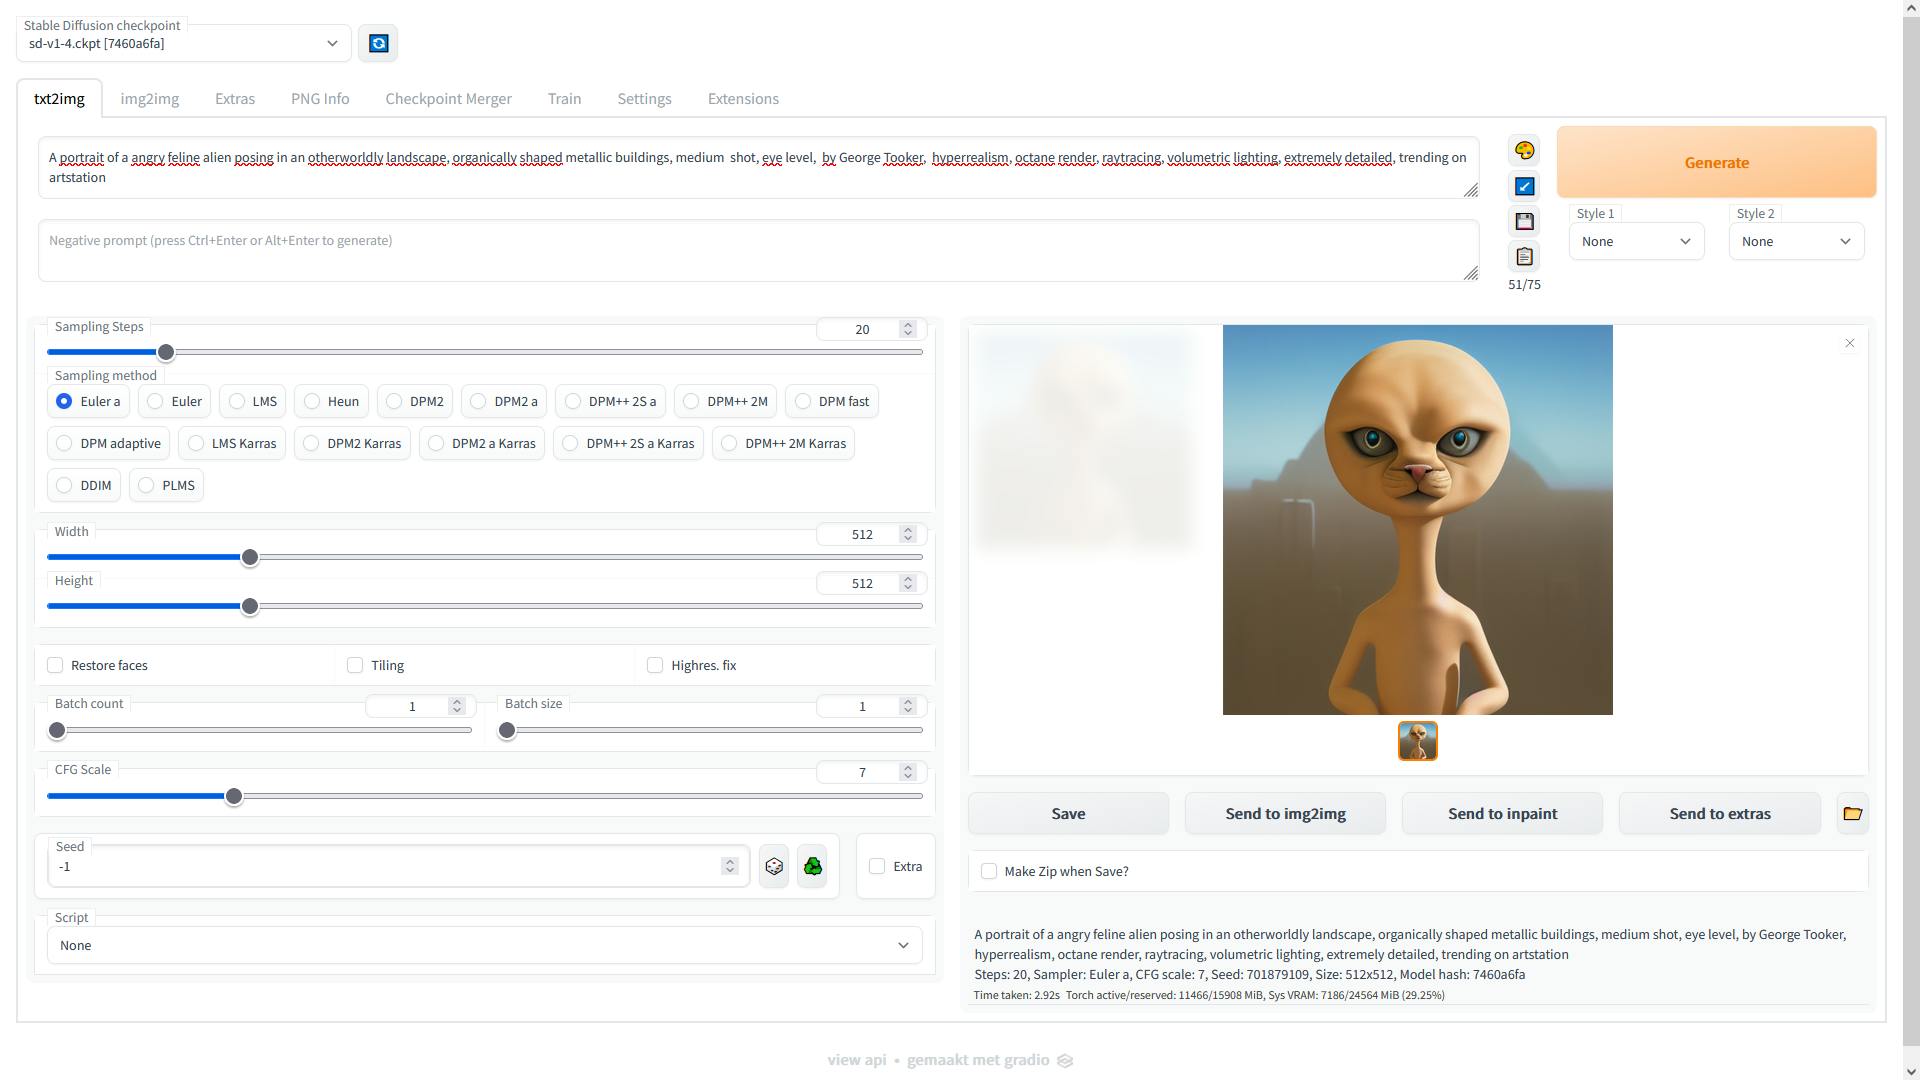The image size is (1920, 1080).
Task: Switch to the img2img tab
Action: click(149, 98)
